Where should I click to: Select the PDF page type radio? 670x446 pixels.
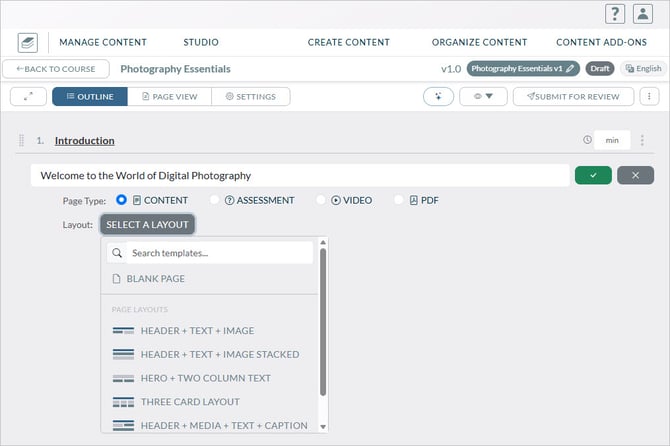(x=398, y=200)
